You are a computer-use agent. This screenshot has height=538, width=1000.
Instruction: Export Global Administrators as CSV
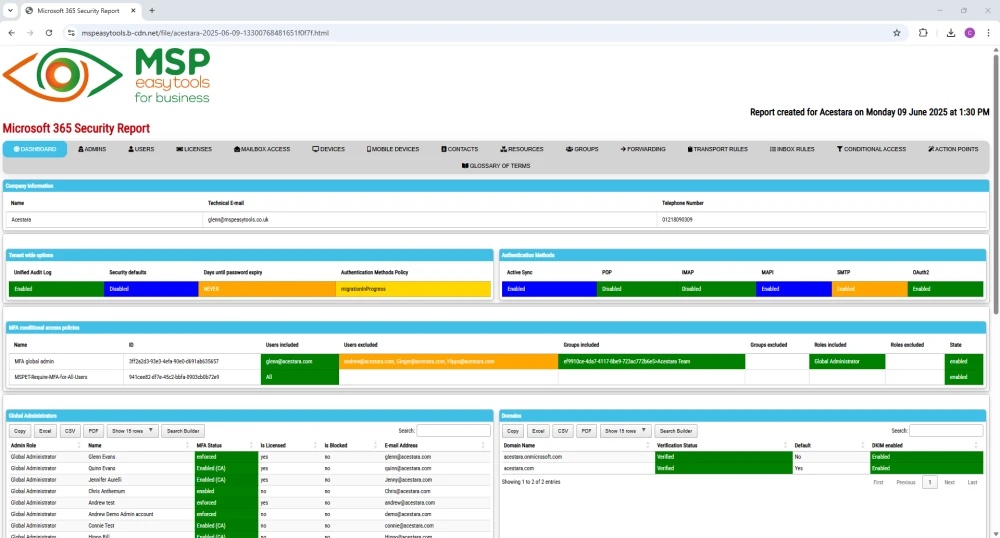coord(70,431)
